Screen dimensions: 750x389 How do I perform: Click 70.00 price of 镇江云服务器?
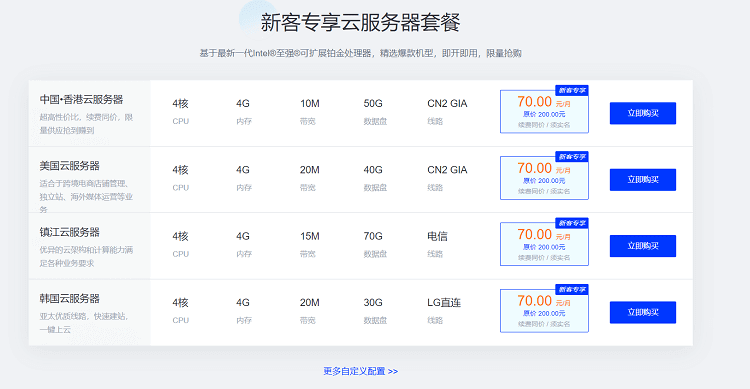click(x=534, y=234)
